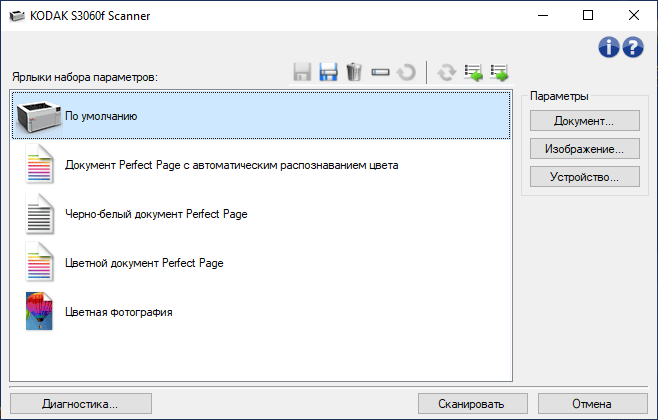This screenshot has width=658, height=420.
Task: Minimize the KODAK S3060f Scanner window
Action: click(543, 16)
